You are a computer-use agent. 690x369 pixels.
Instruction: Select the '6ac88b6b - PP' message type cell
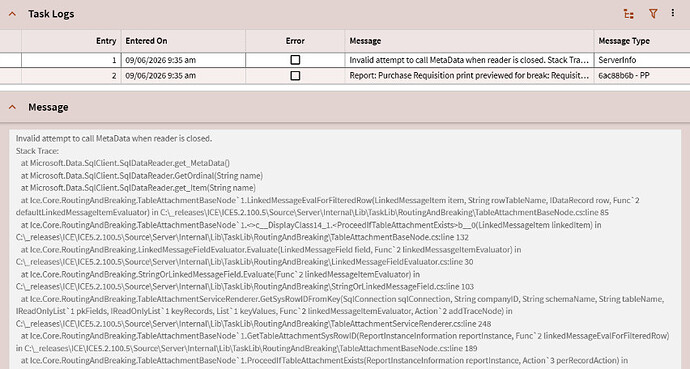click(642, 76)
